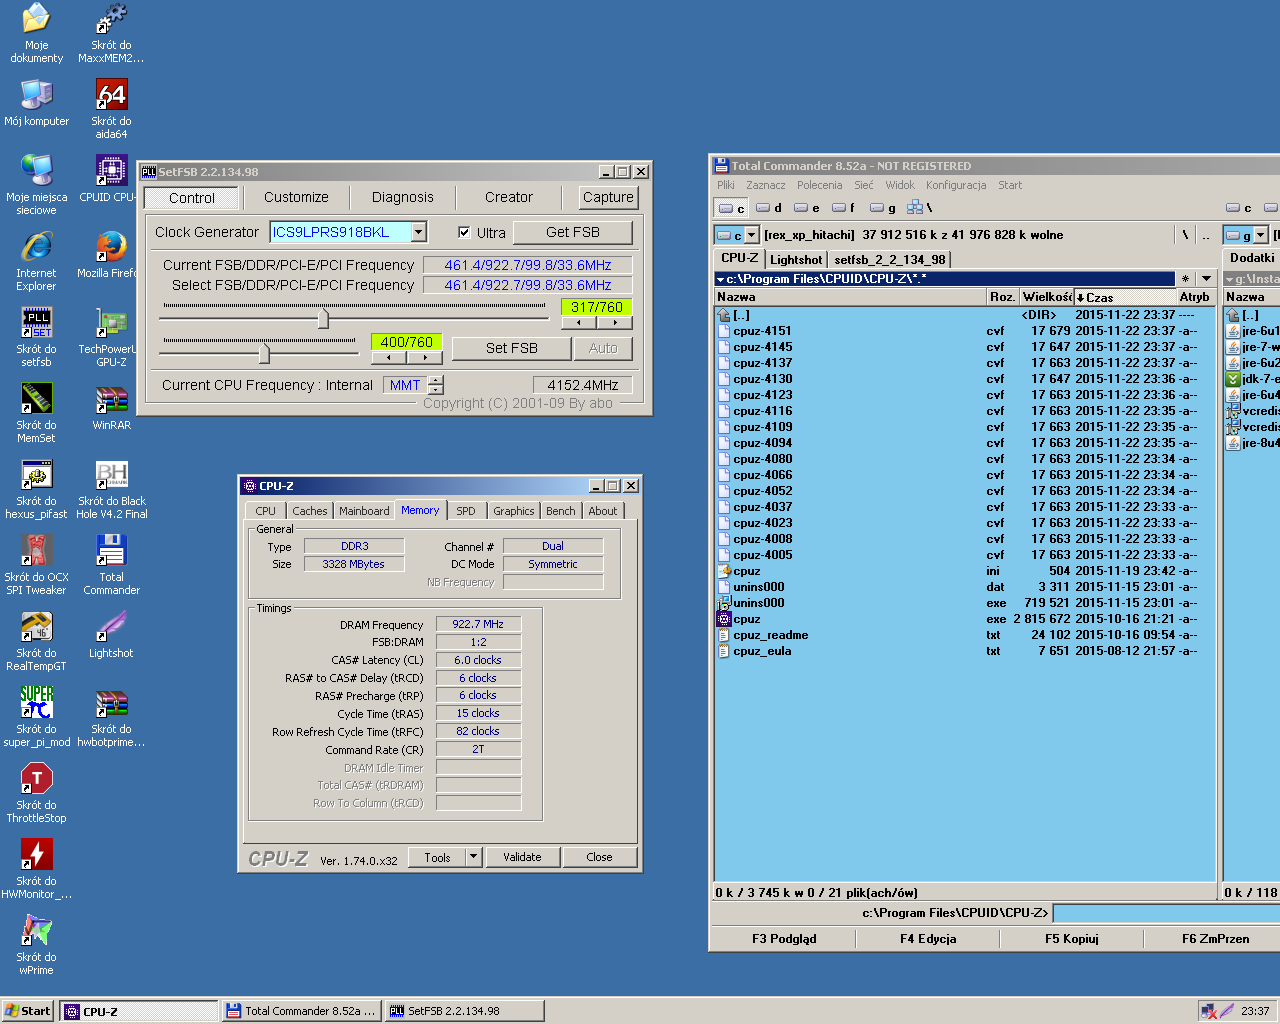This screenshot has width=1280, height=1024.
Task: Click the lower FSB slider thumb
Action: tap(264, 353)
